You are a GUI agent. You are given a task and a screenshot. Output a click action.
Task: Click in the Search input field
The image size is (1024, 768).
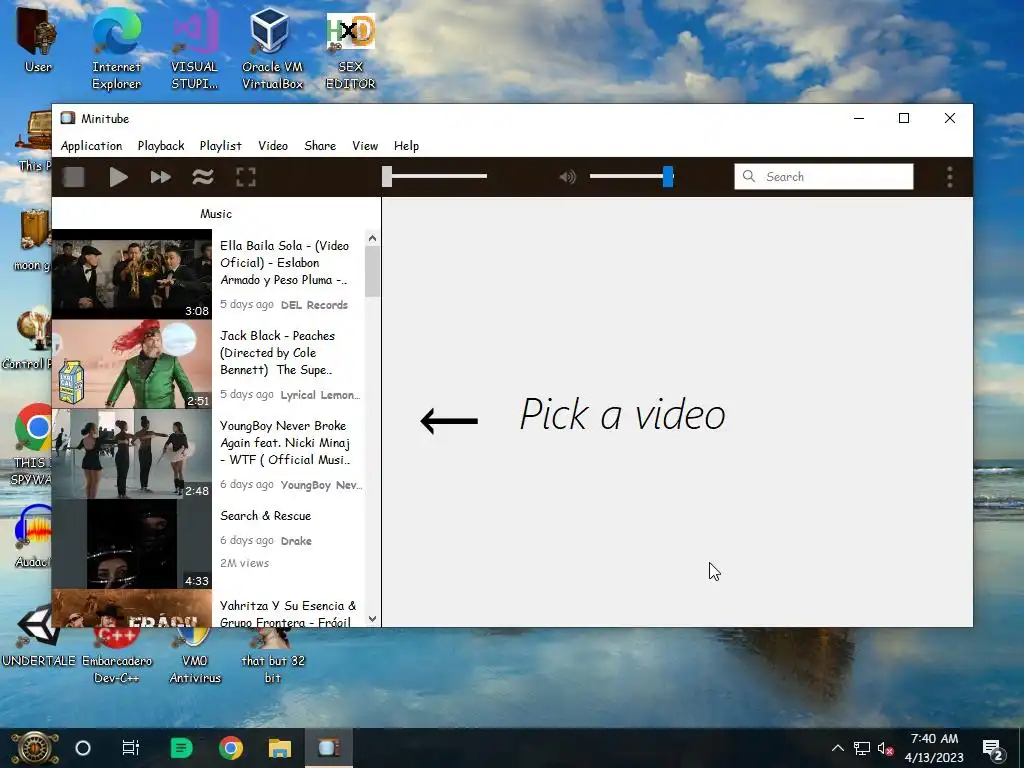(x=824, y=176)
